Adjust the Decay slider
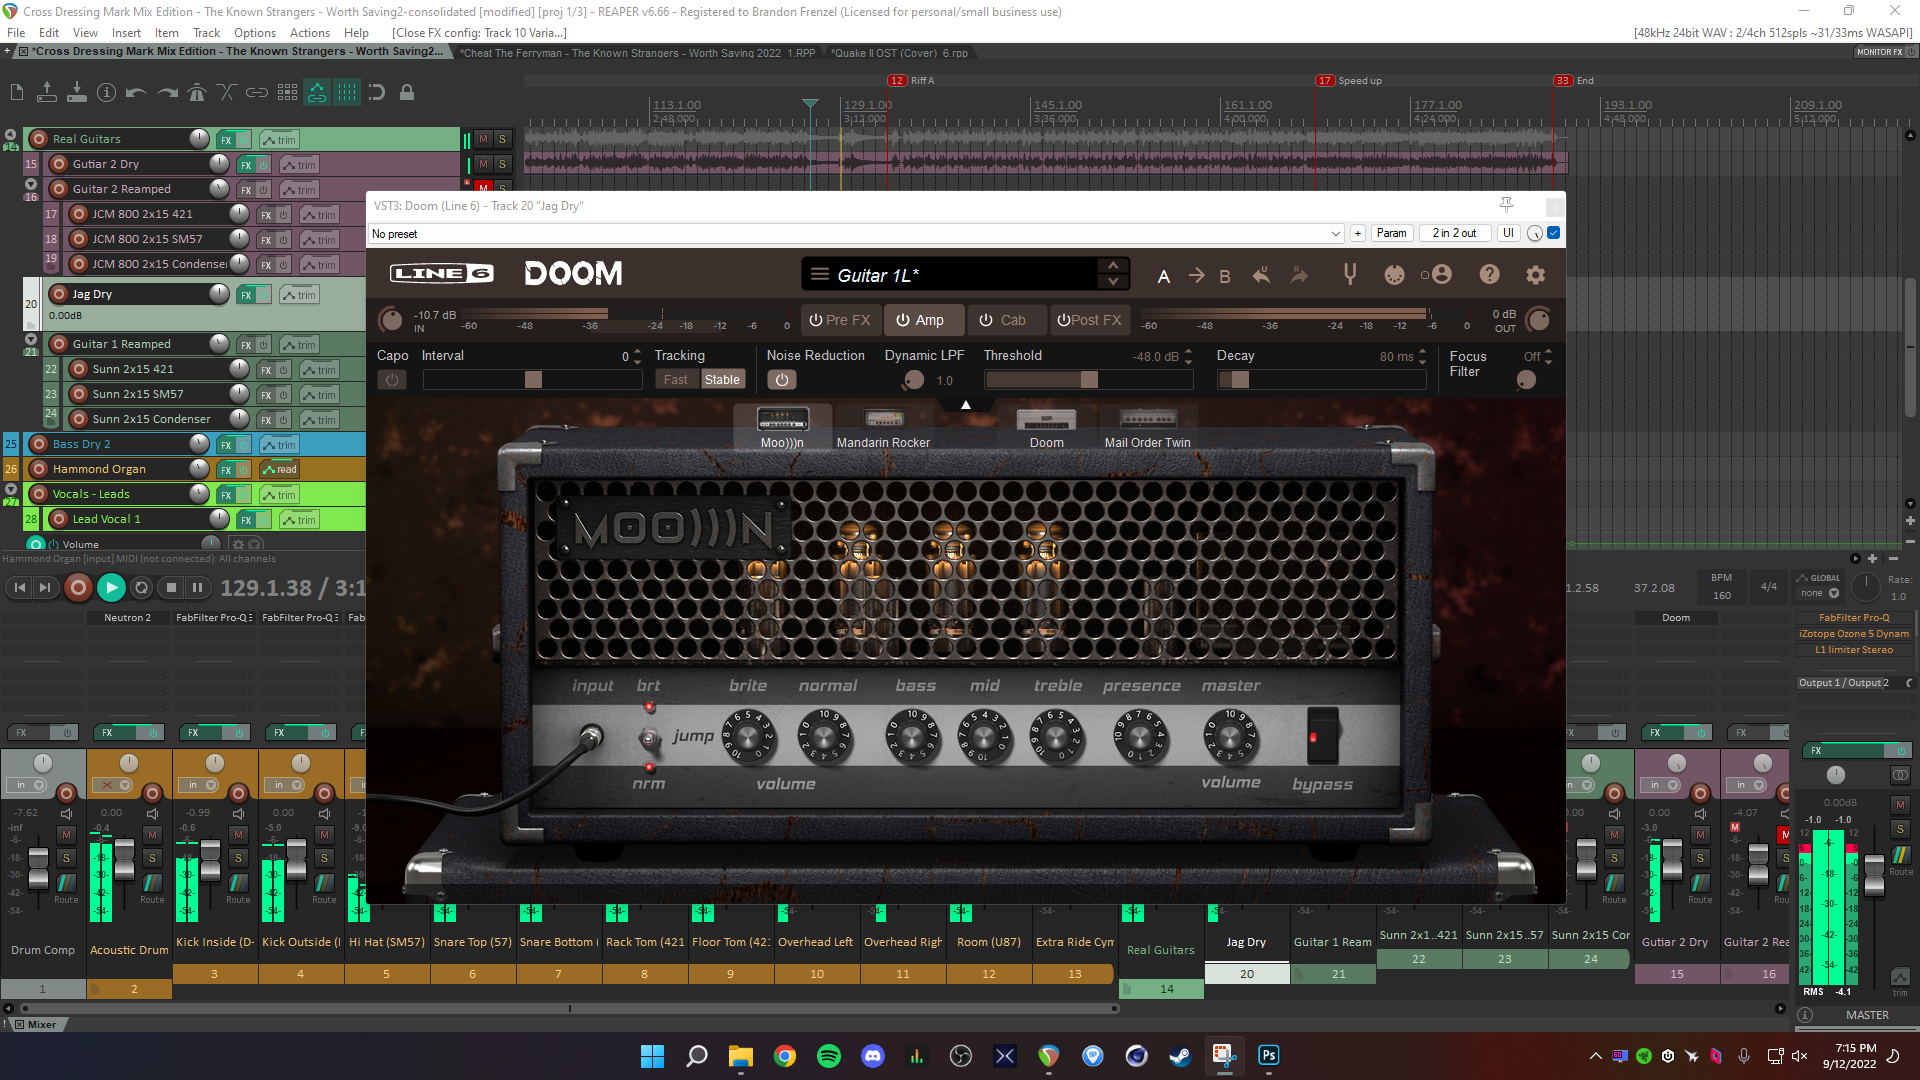The width and height of the screenshot is (1920, 1080). point(1322,380)
